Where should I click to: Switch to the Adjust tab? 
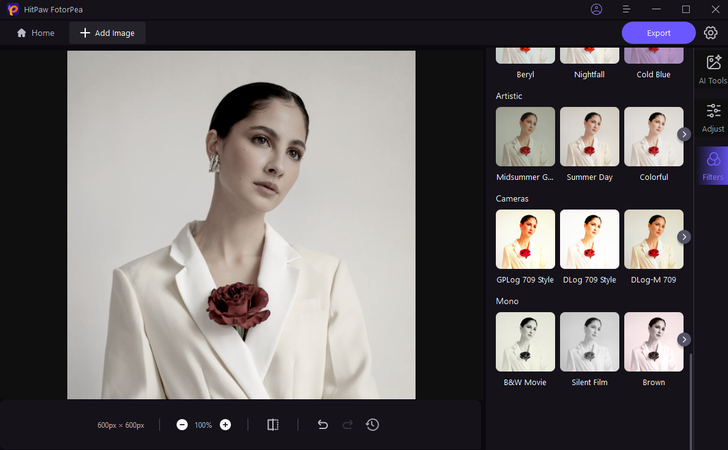pyautogui.click(x=713, y=117)
